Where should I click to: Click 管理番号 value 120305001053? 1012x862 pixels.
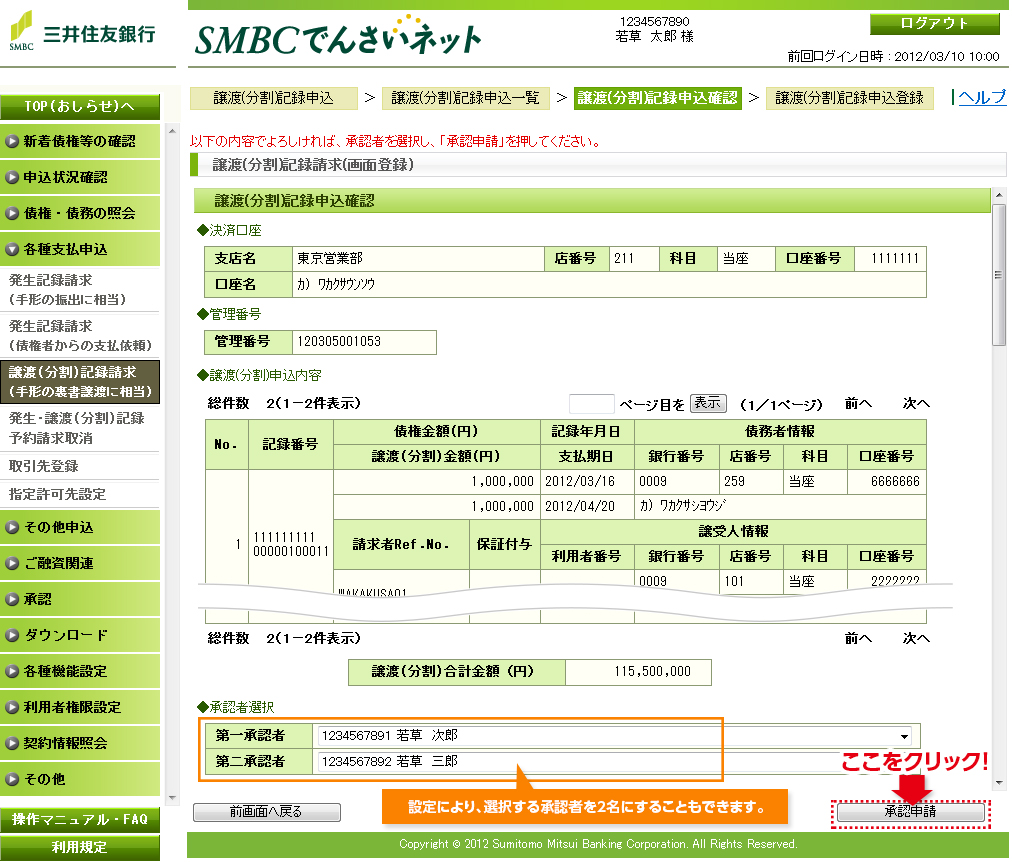coord(339,341)
